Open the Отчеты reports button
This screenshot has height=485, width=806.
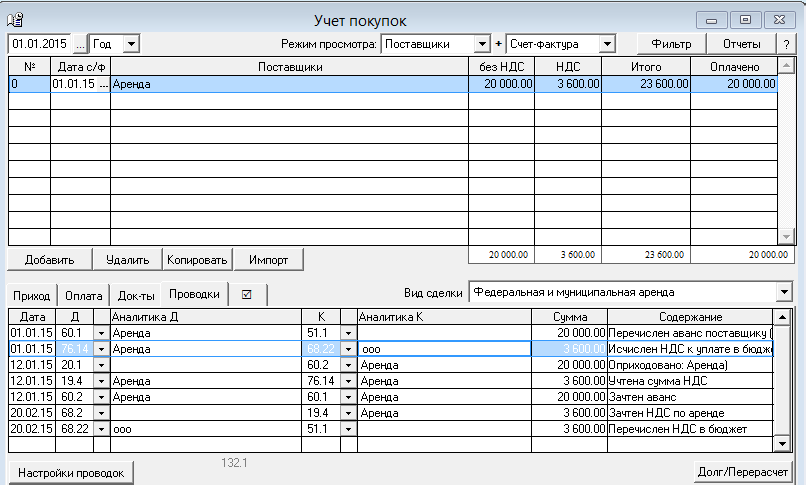741,44
